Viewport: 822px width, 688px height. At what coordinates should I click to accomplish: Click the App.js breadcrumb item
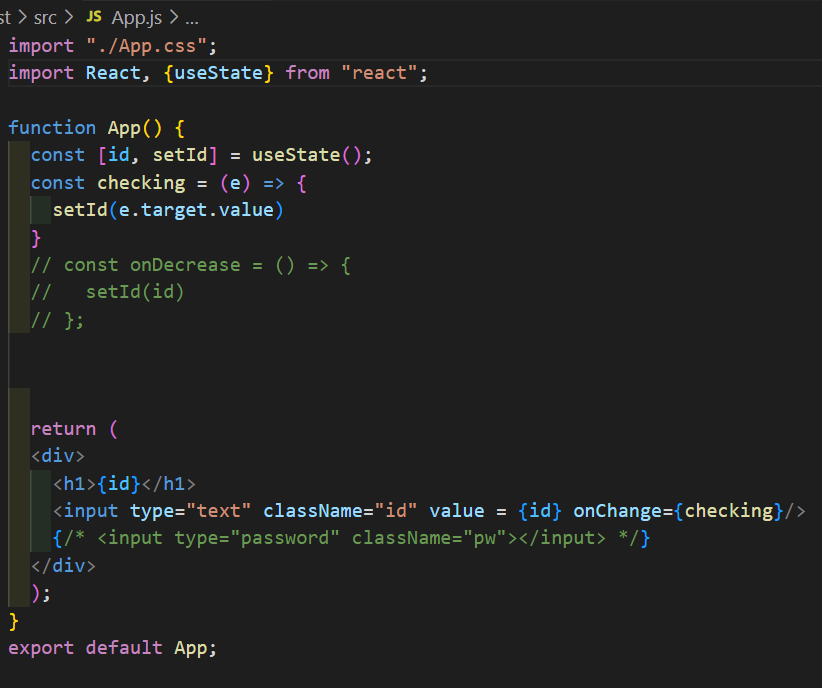click(x=137, y=18)
